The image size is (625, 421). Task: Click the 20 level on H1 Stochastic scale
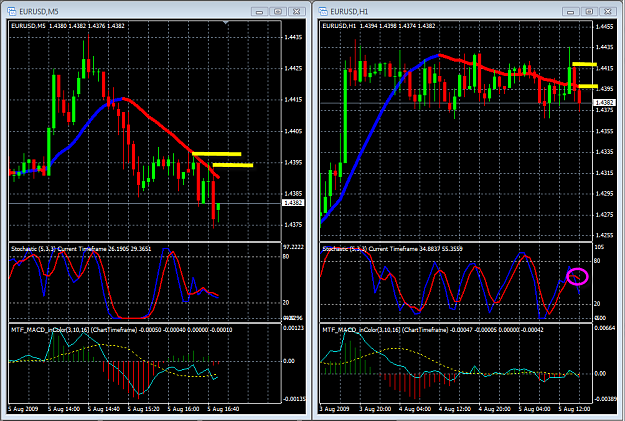click(x=597, y=304)
